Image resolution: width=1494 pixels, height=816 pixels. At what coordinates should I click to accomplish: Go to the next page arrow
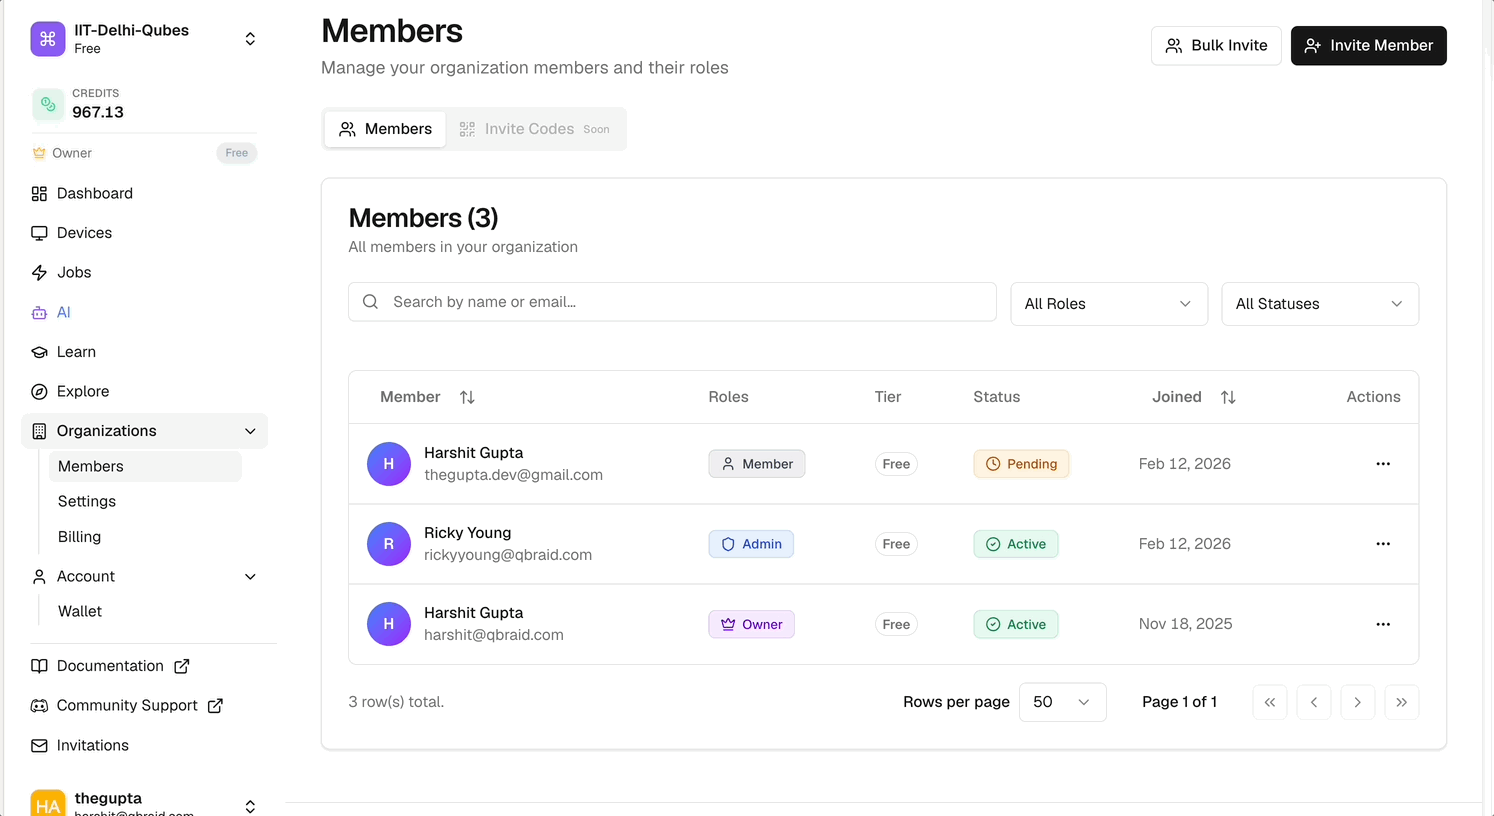point(1357,702)
